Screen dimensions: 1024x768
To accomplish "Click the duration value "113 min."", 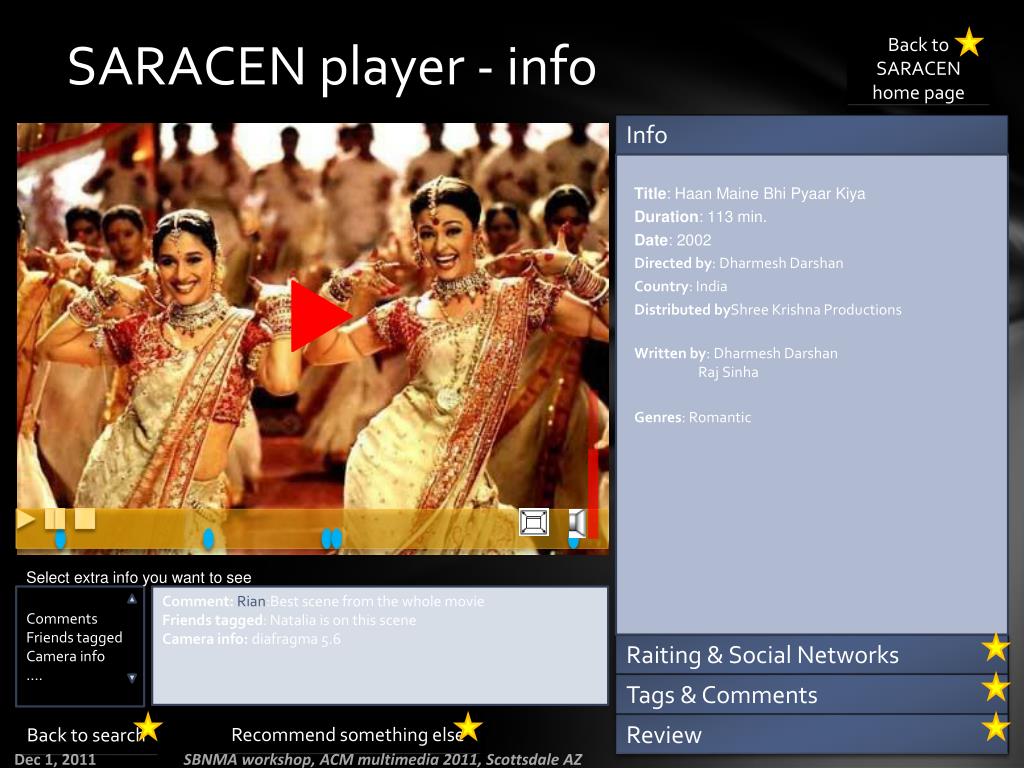I will [737, 217].
